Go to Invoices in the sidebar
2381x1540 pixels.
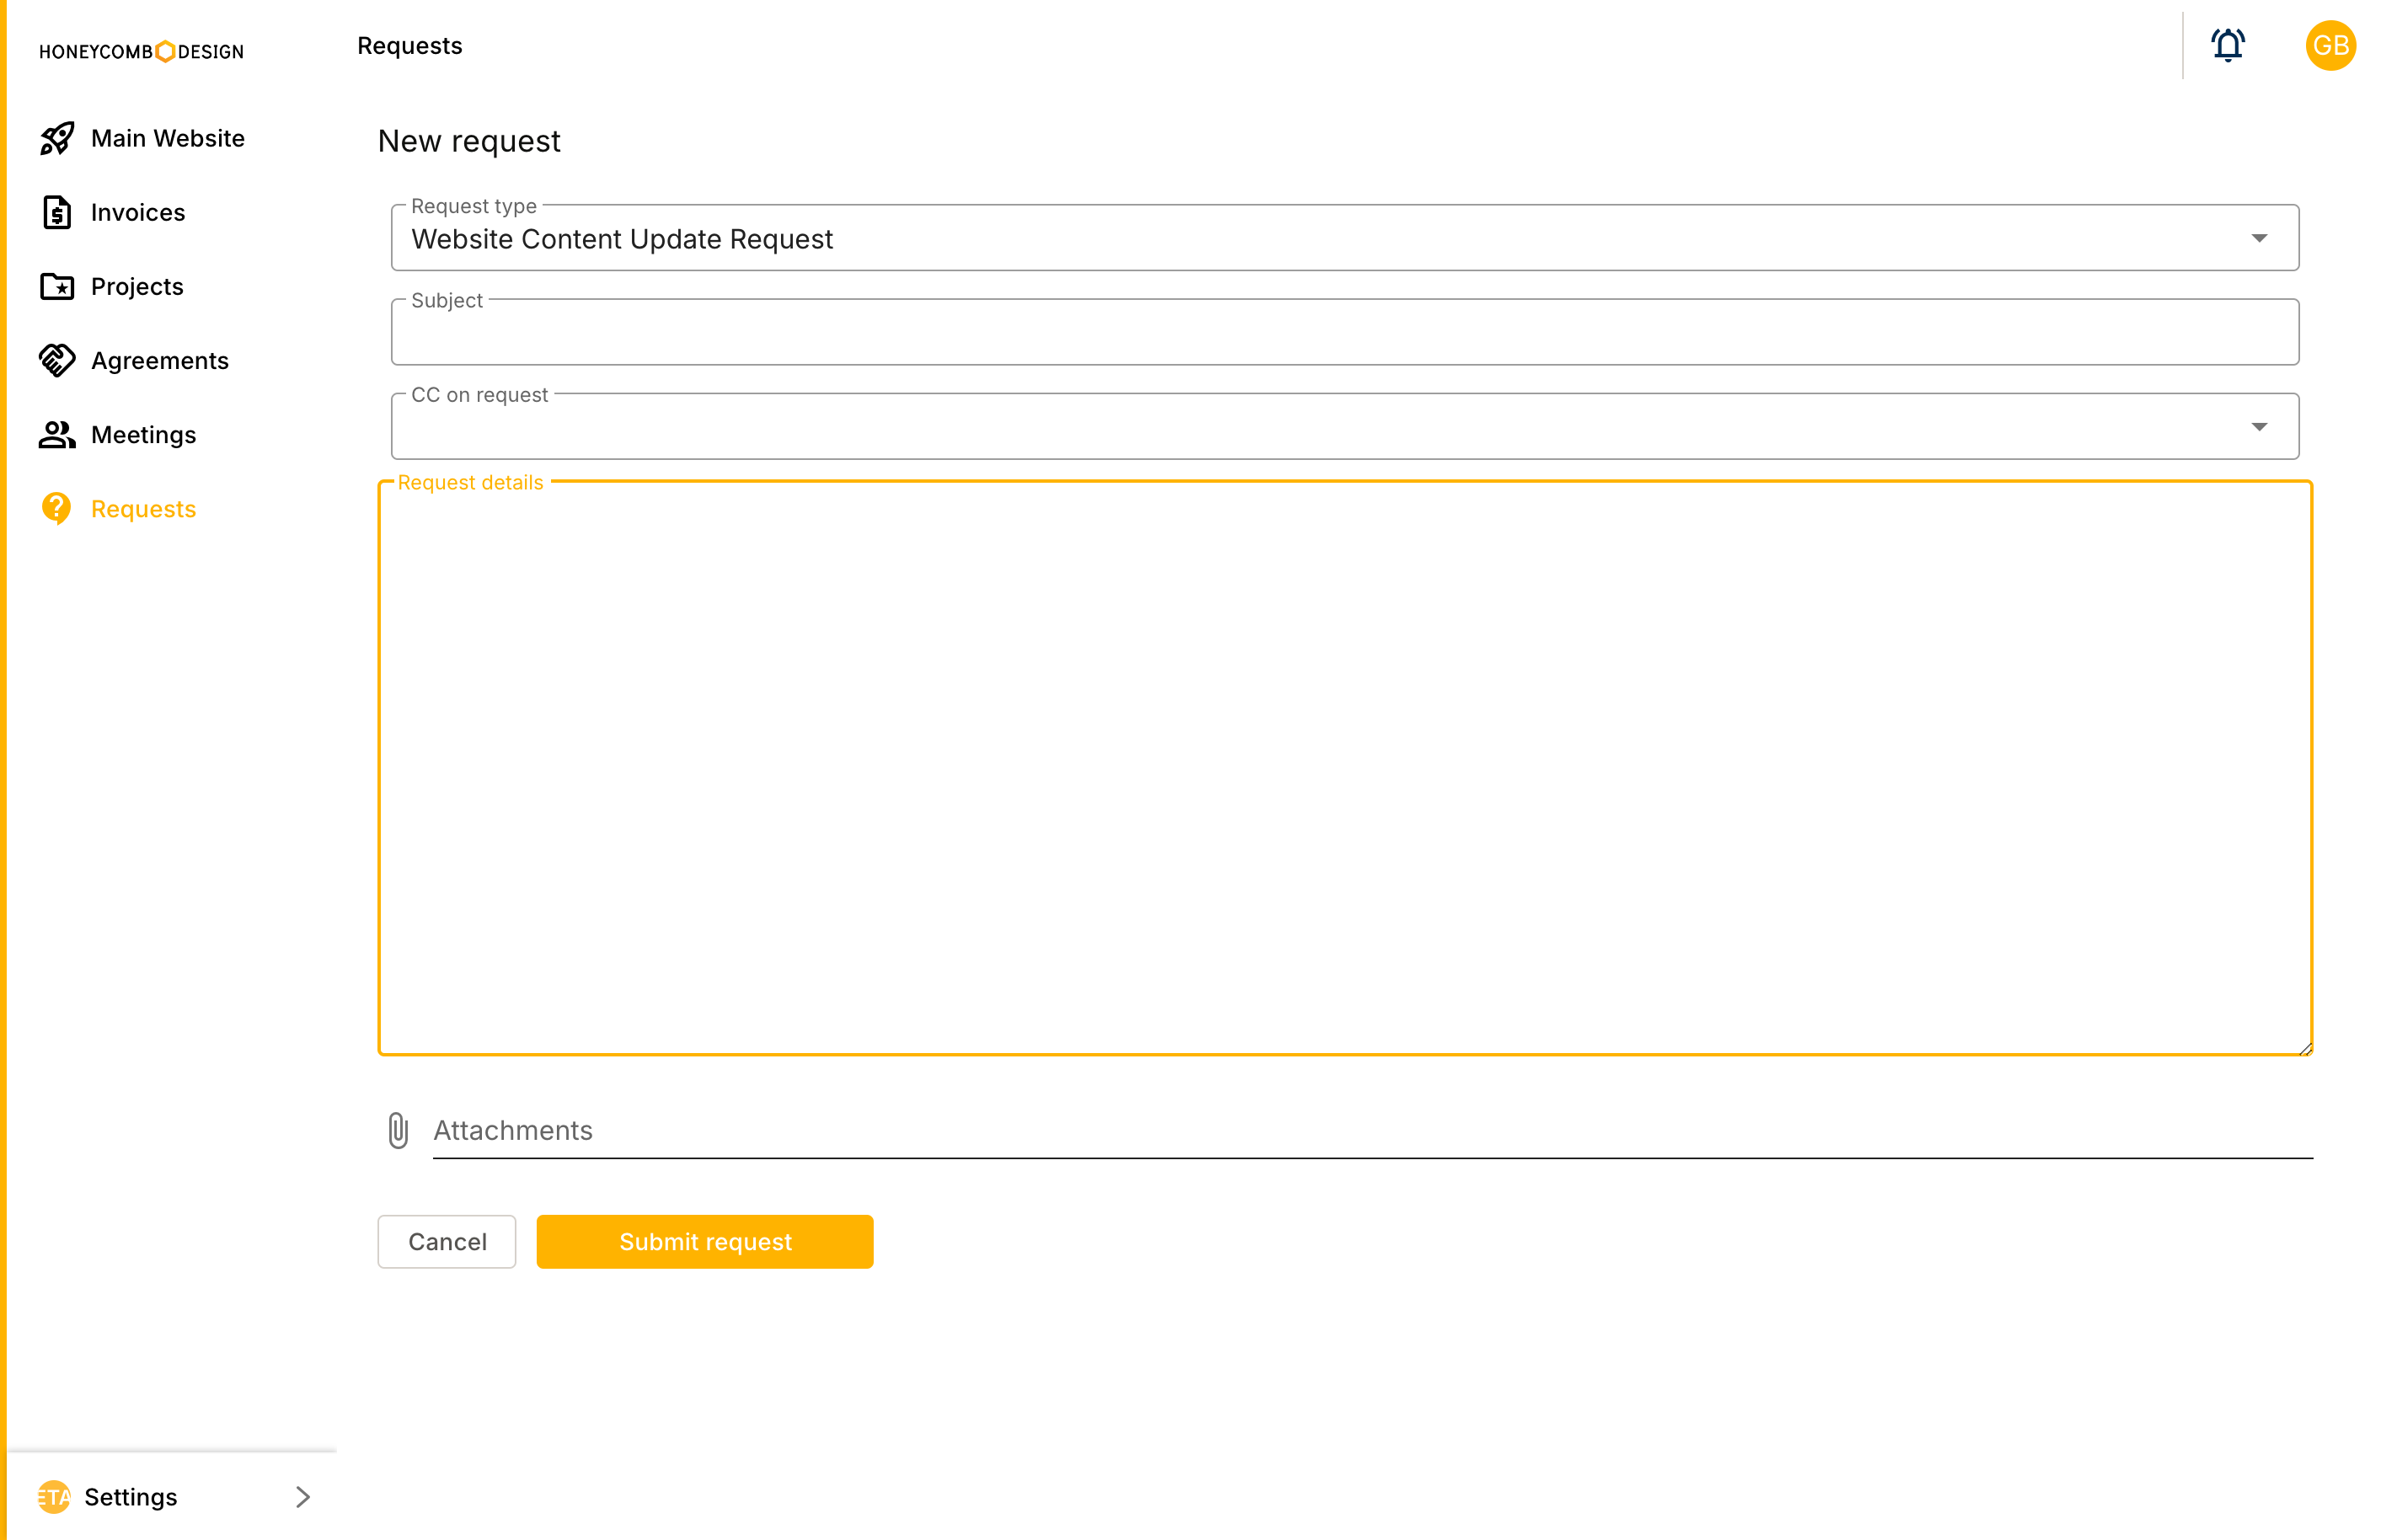click(x=138, y=212)
